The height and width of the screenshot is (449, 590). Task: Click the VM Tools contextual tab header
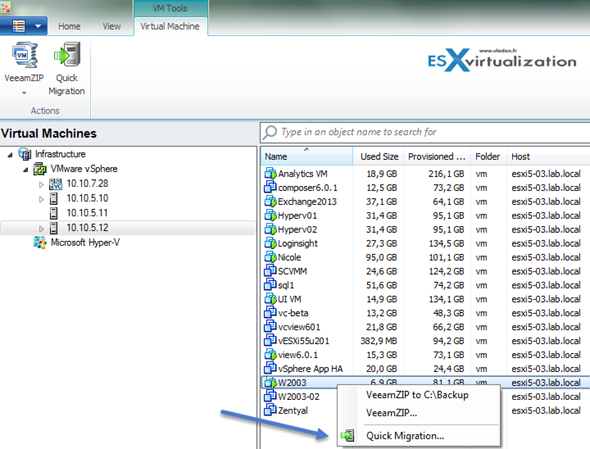click(170, 8)
